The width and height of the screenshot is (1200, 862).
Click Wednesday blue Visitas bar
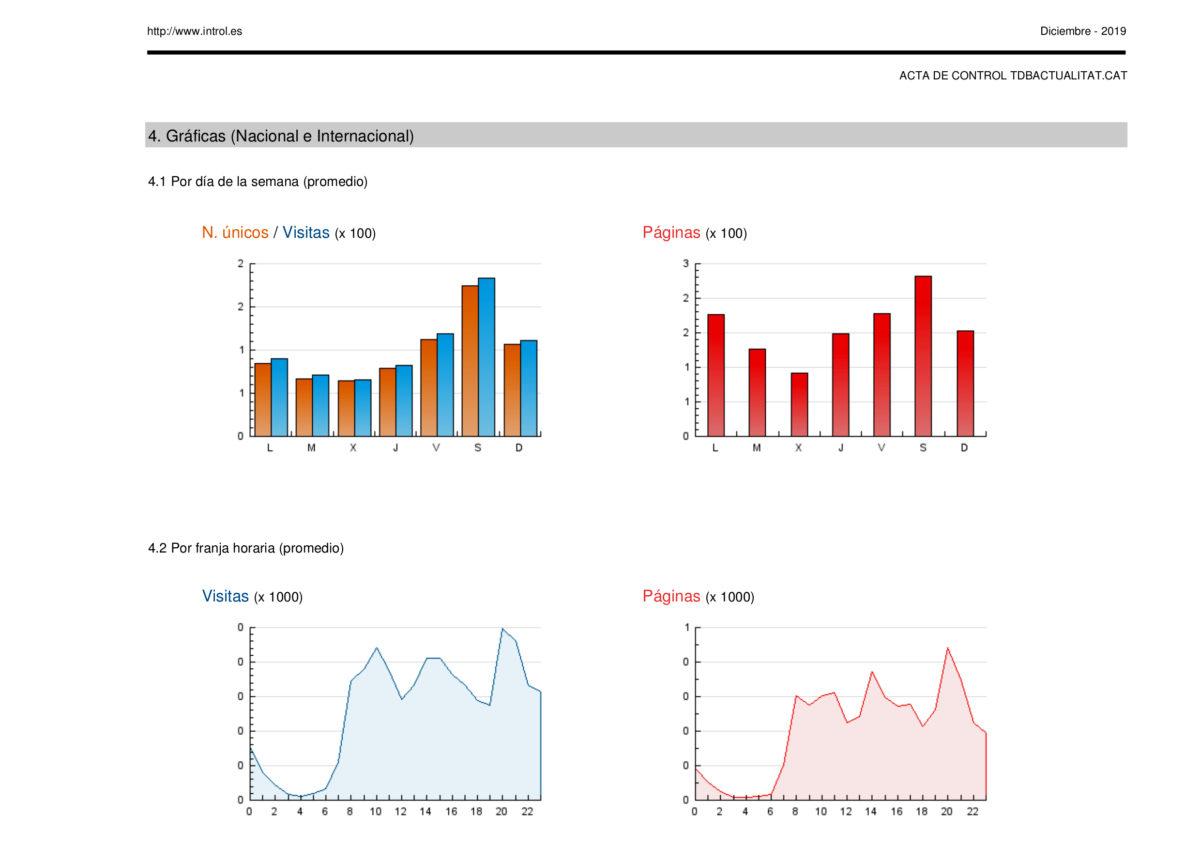coord(362,408)
